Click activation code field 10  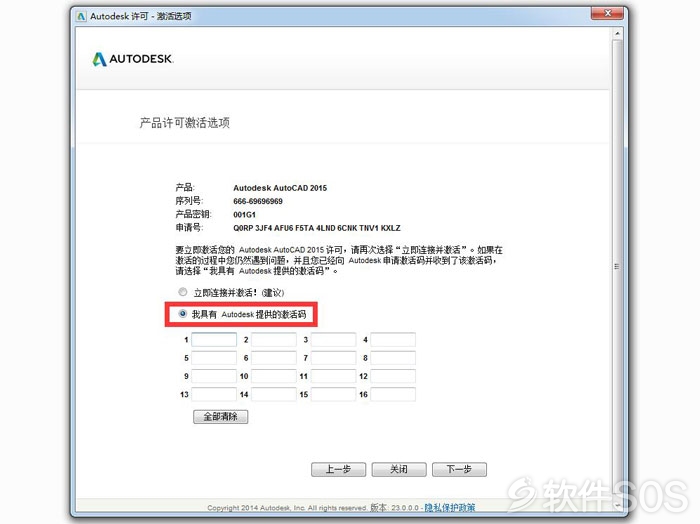274,376
